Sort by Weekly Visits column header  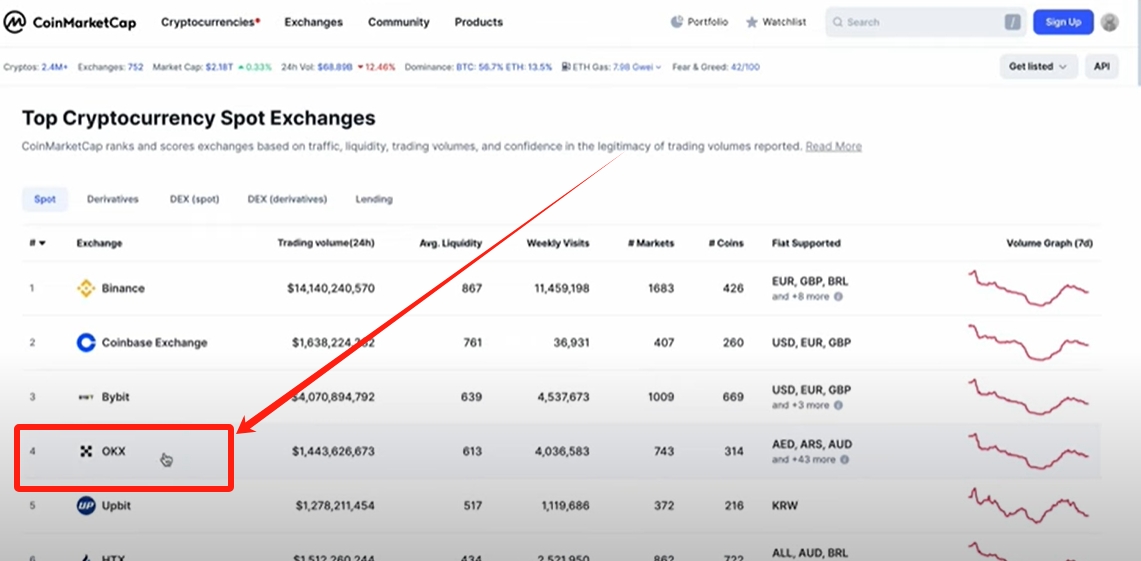pos(558,243)
